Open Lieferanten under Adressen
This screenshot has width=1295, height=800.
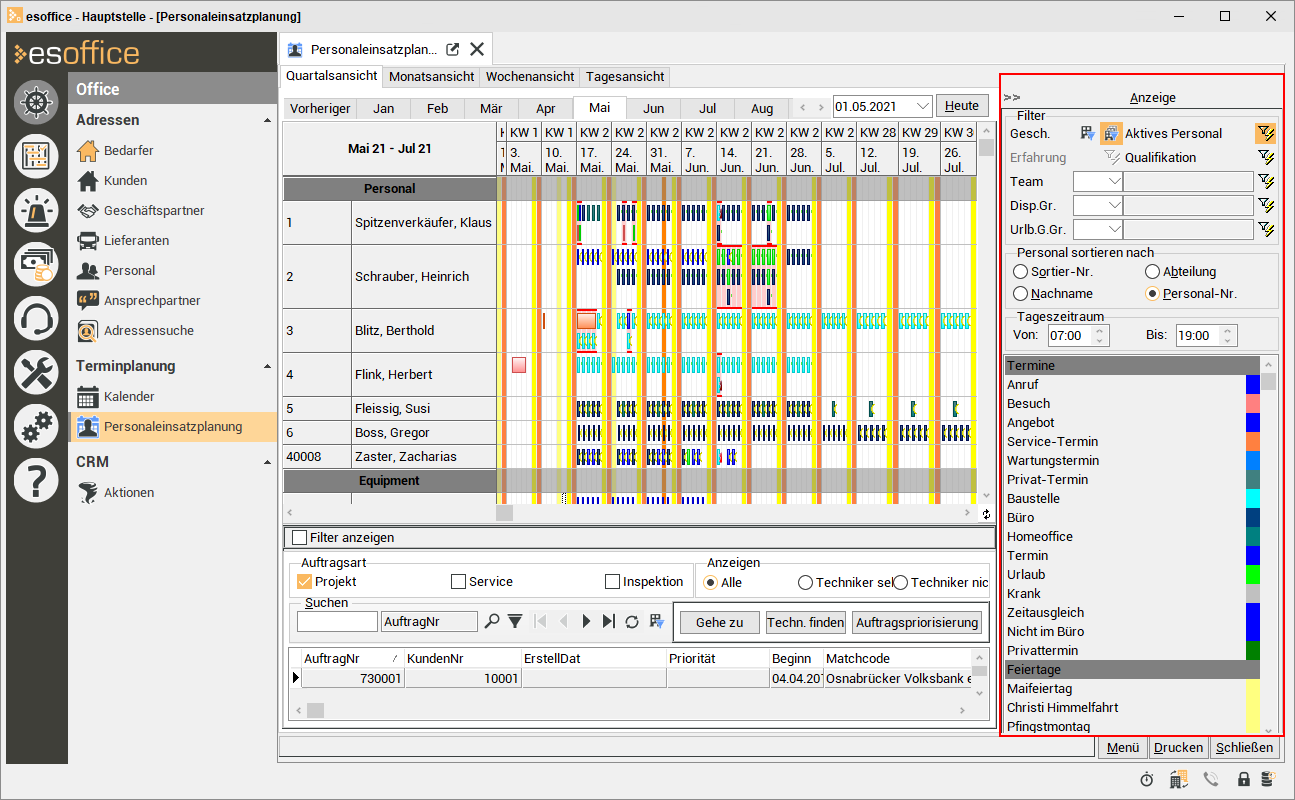(136, 240)
